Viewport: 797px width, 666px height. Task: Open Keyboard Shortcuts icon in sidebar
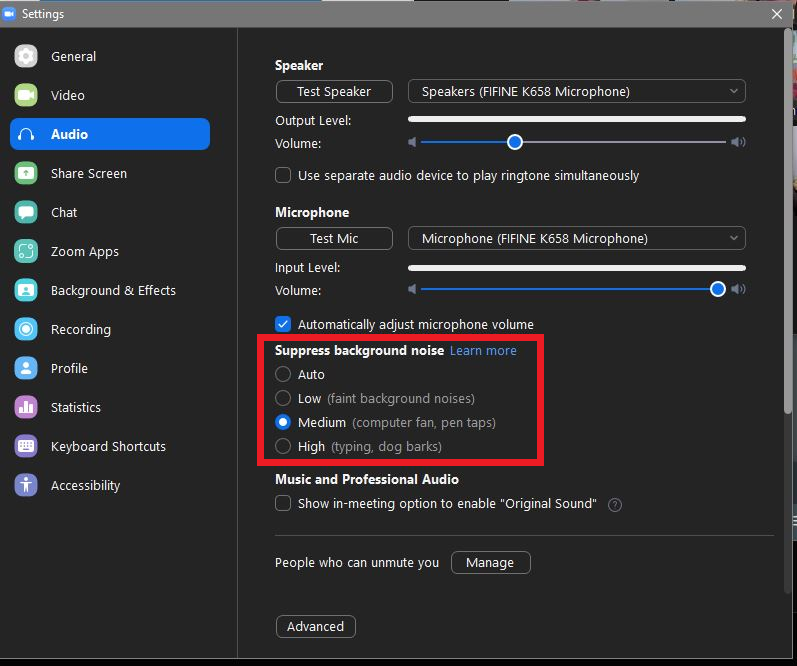click(x=26, y=447)
